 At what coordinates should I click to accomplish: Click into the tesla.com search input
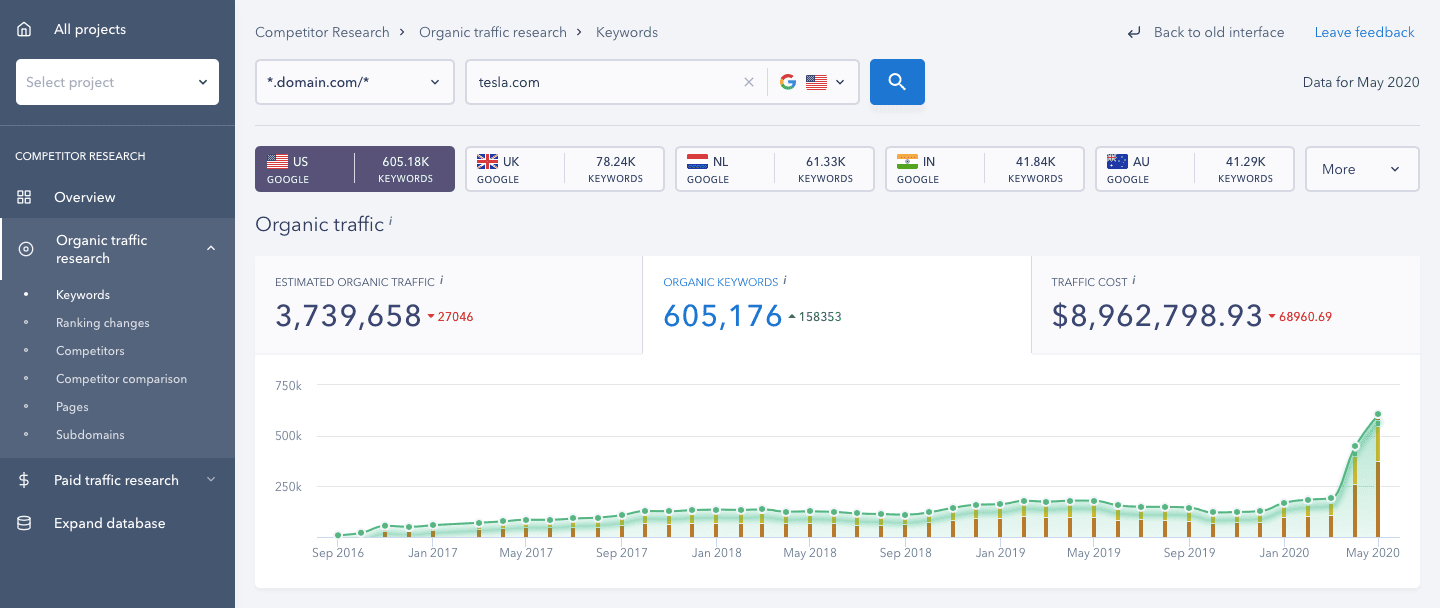(605, 82)
